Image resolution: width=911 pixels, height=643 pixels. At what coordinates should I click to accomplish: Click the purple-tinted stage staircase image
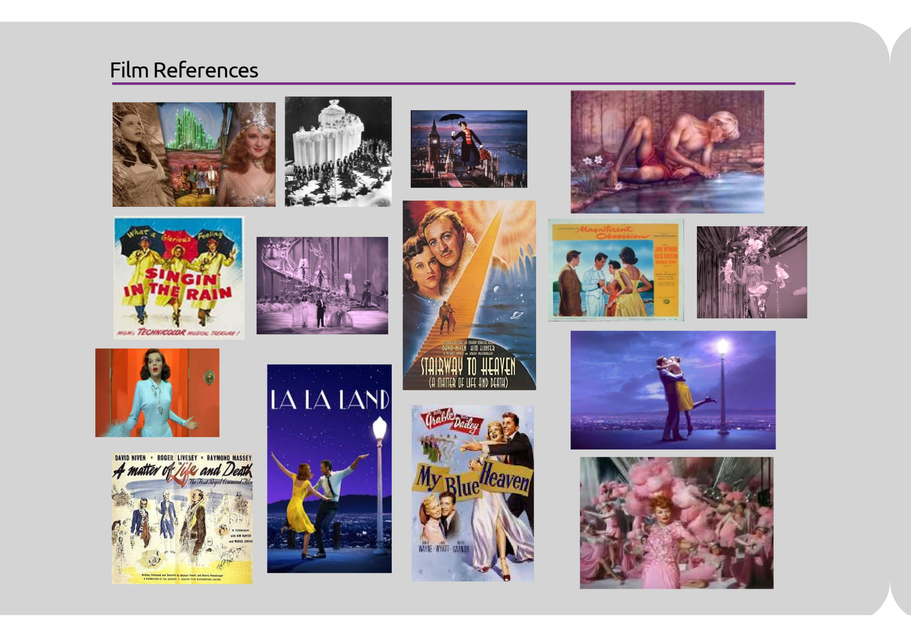coord(322,285)
